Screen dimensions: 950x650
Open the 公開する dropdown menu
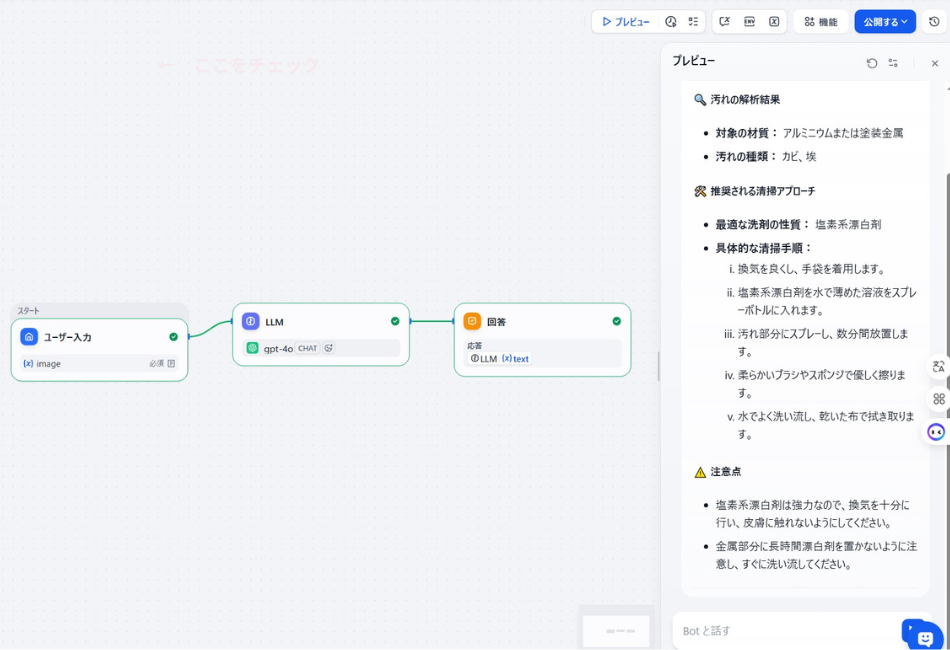[x=884, y=21]
